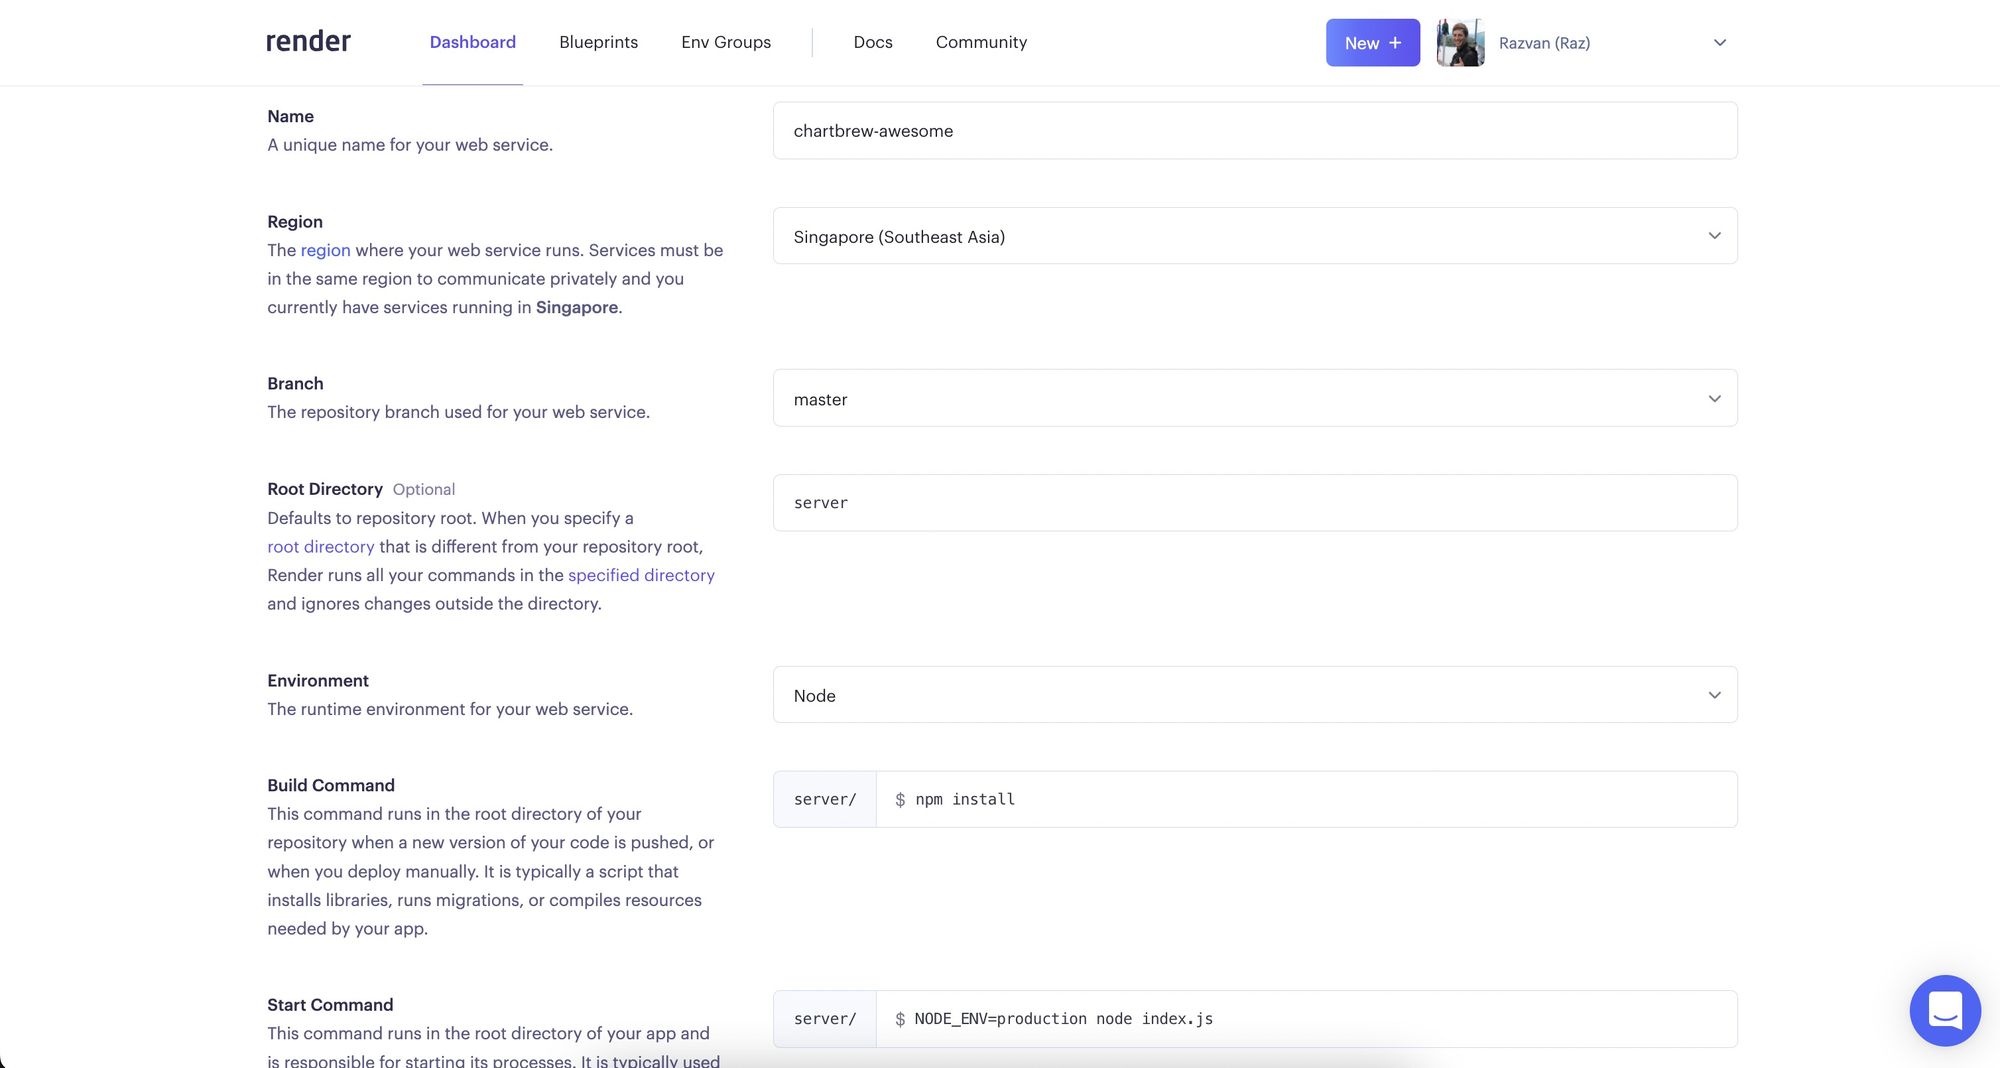
Task: Open the Region dropdown showing Singapore
Action: pos(1254,236)
